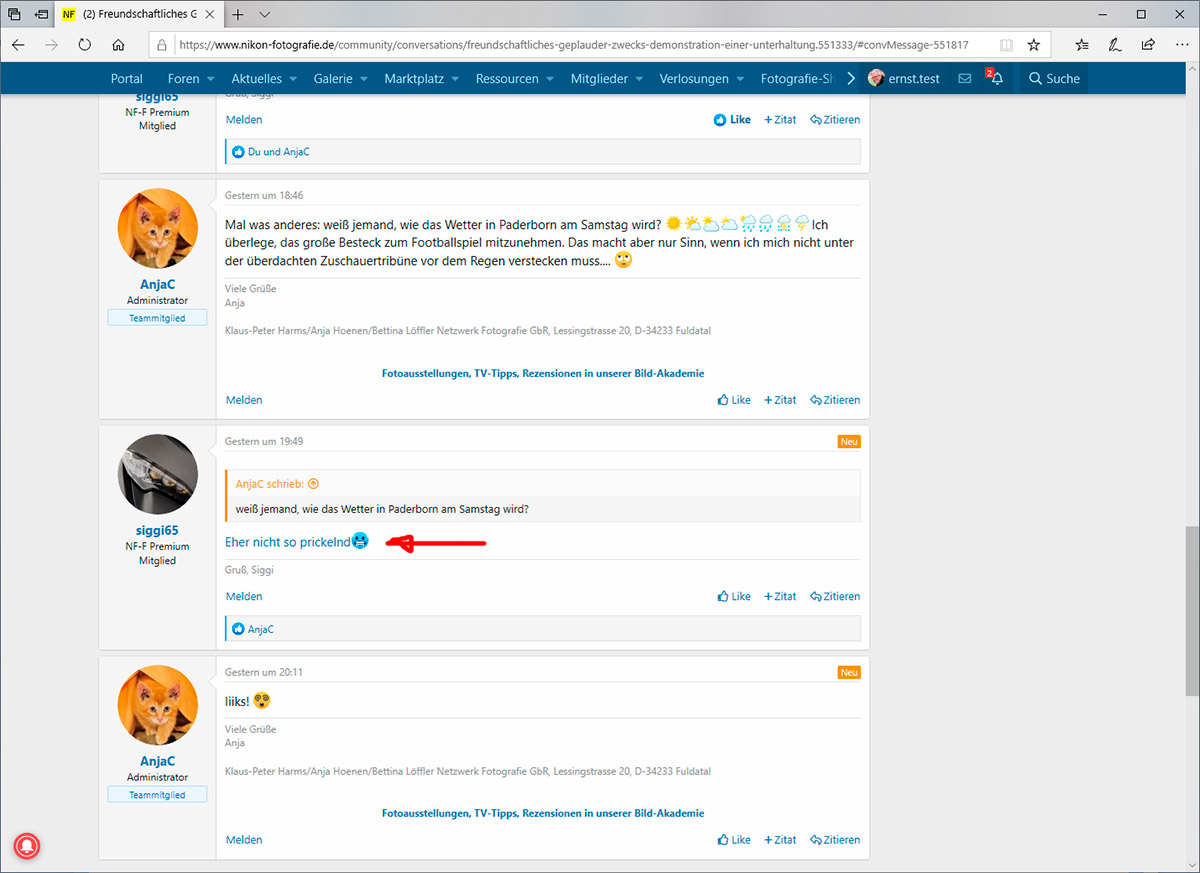Show more nav items with right chevron
1200x873 pixels.
point(851,79)
